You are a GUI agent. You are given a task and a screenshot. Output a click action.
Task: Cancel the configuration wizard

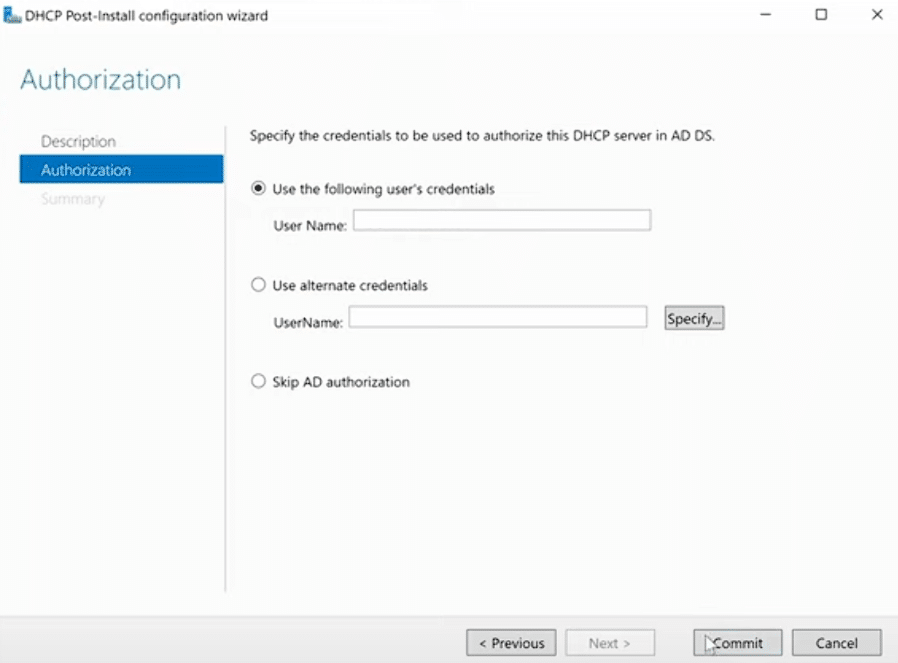[x=836, y=643]
